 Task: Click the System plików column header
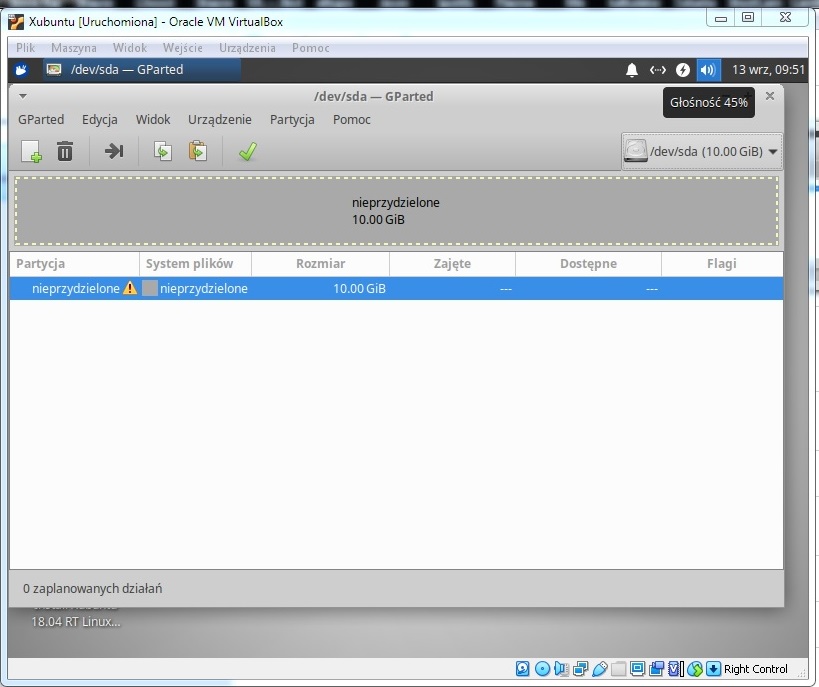tap(195, 264)
